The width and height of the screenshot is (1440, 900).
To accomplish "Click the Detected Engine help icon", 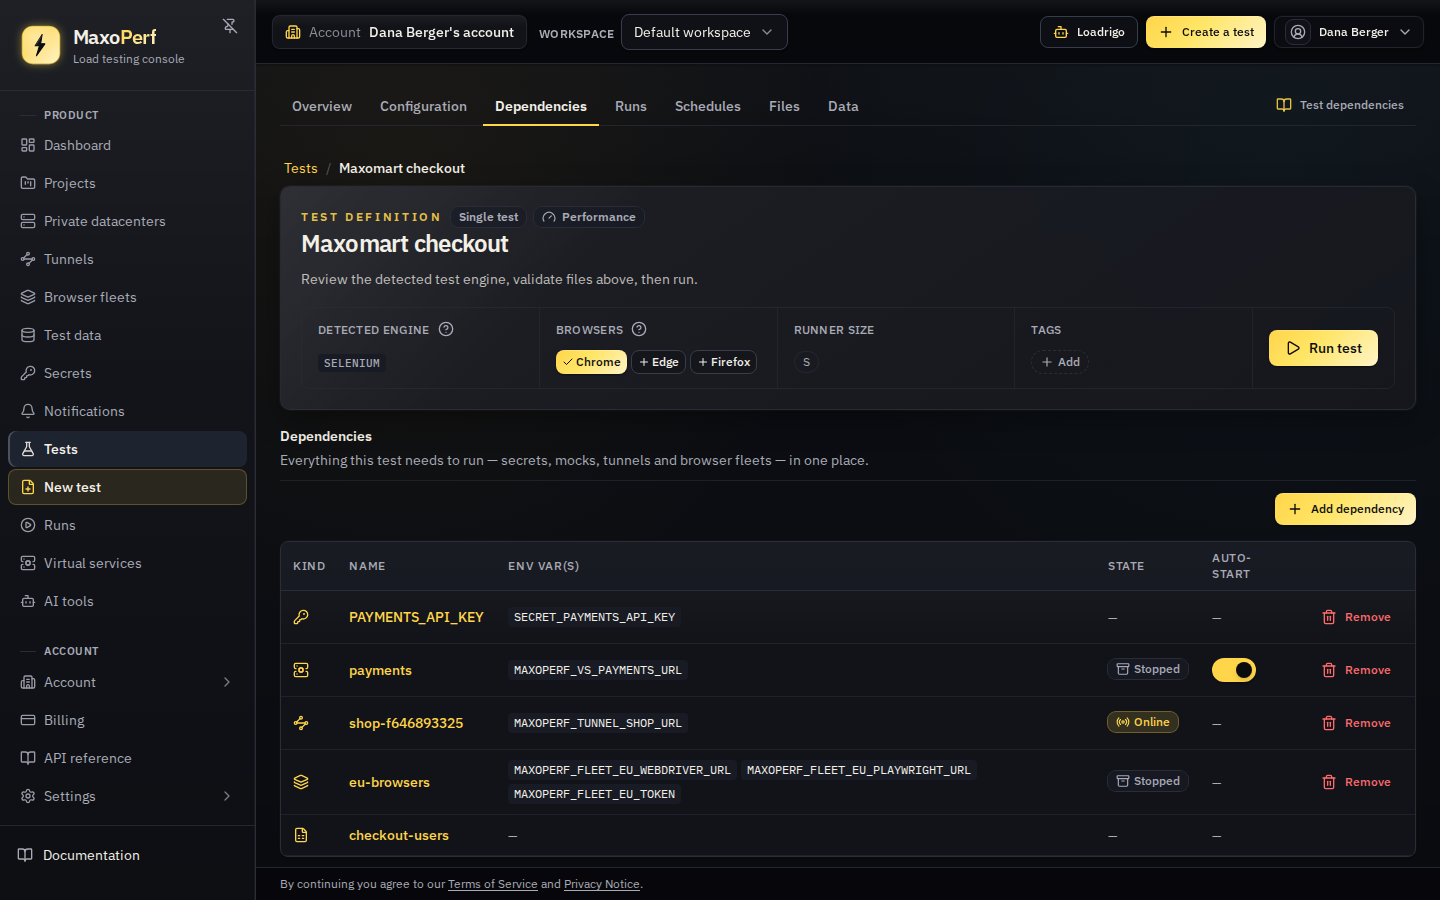I will pos(446,329).
